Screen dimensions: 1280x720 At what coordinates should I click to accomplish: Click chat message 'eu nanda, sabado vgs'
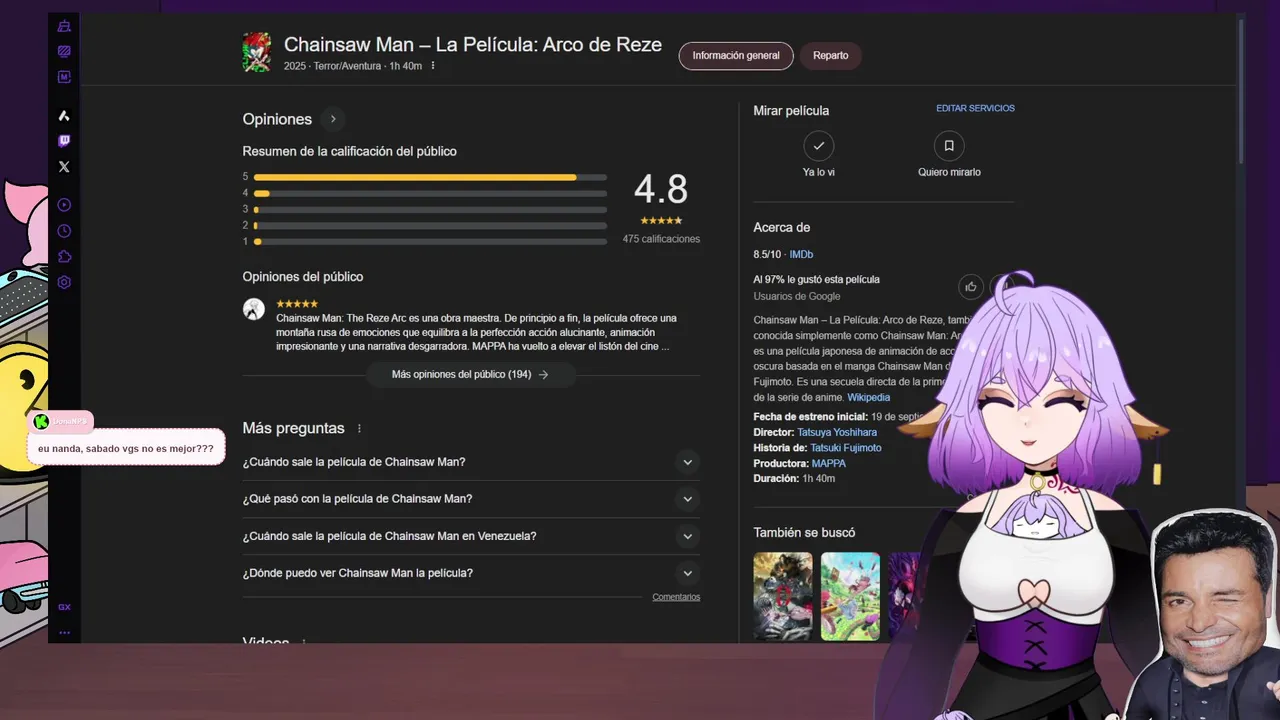coord(126,449)
